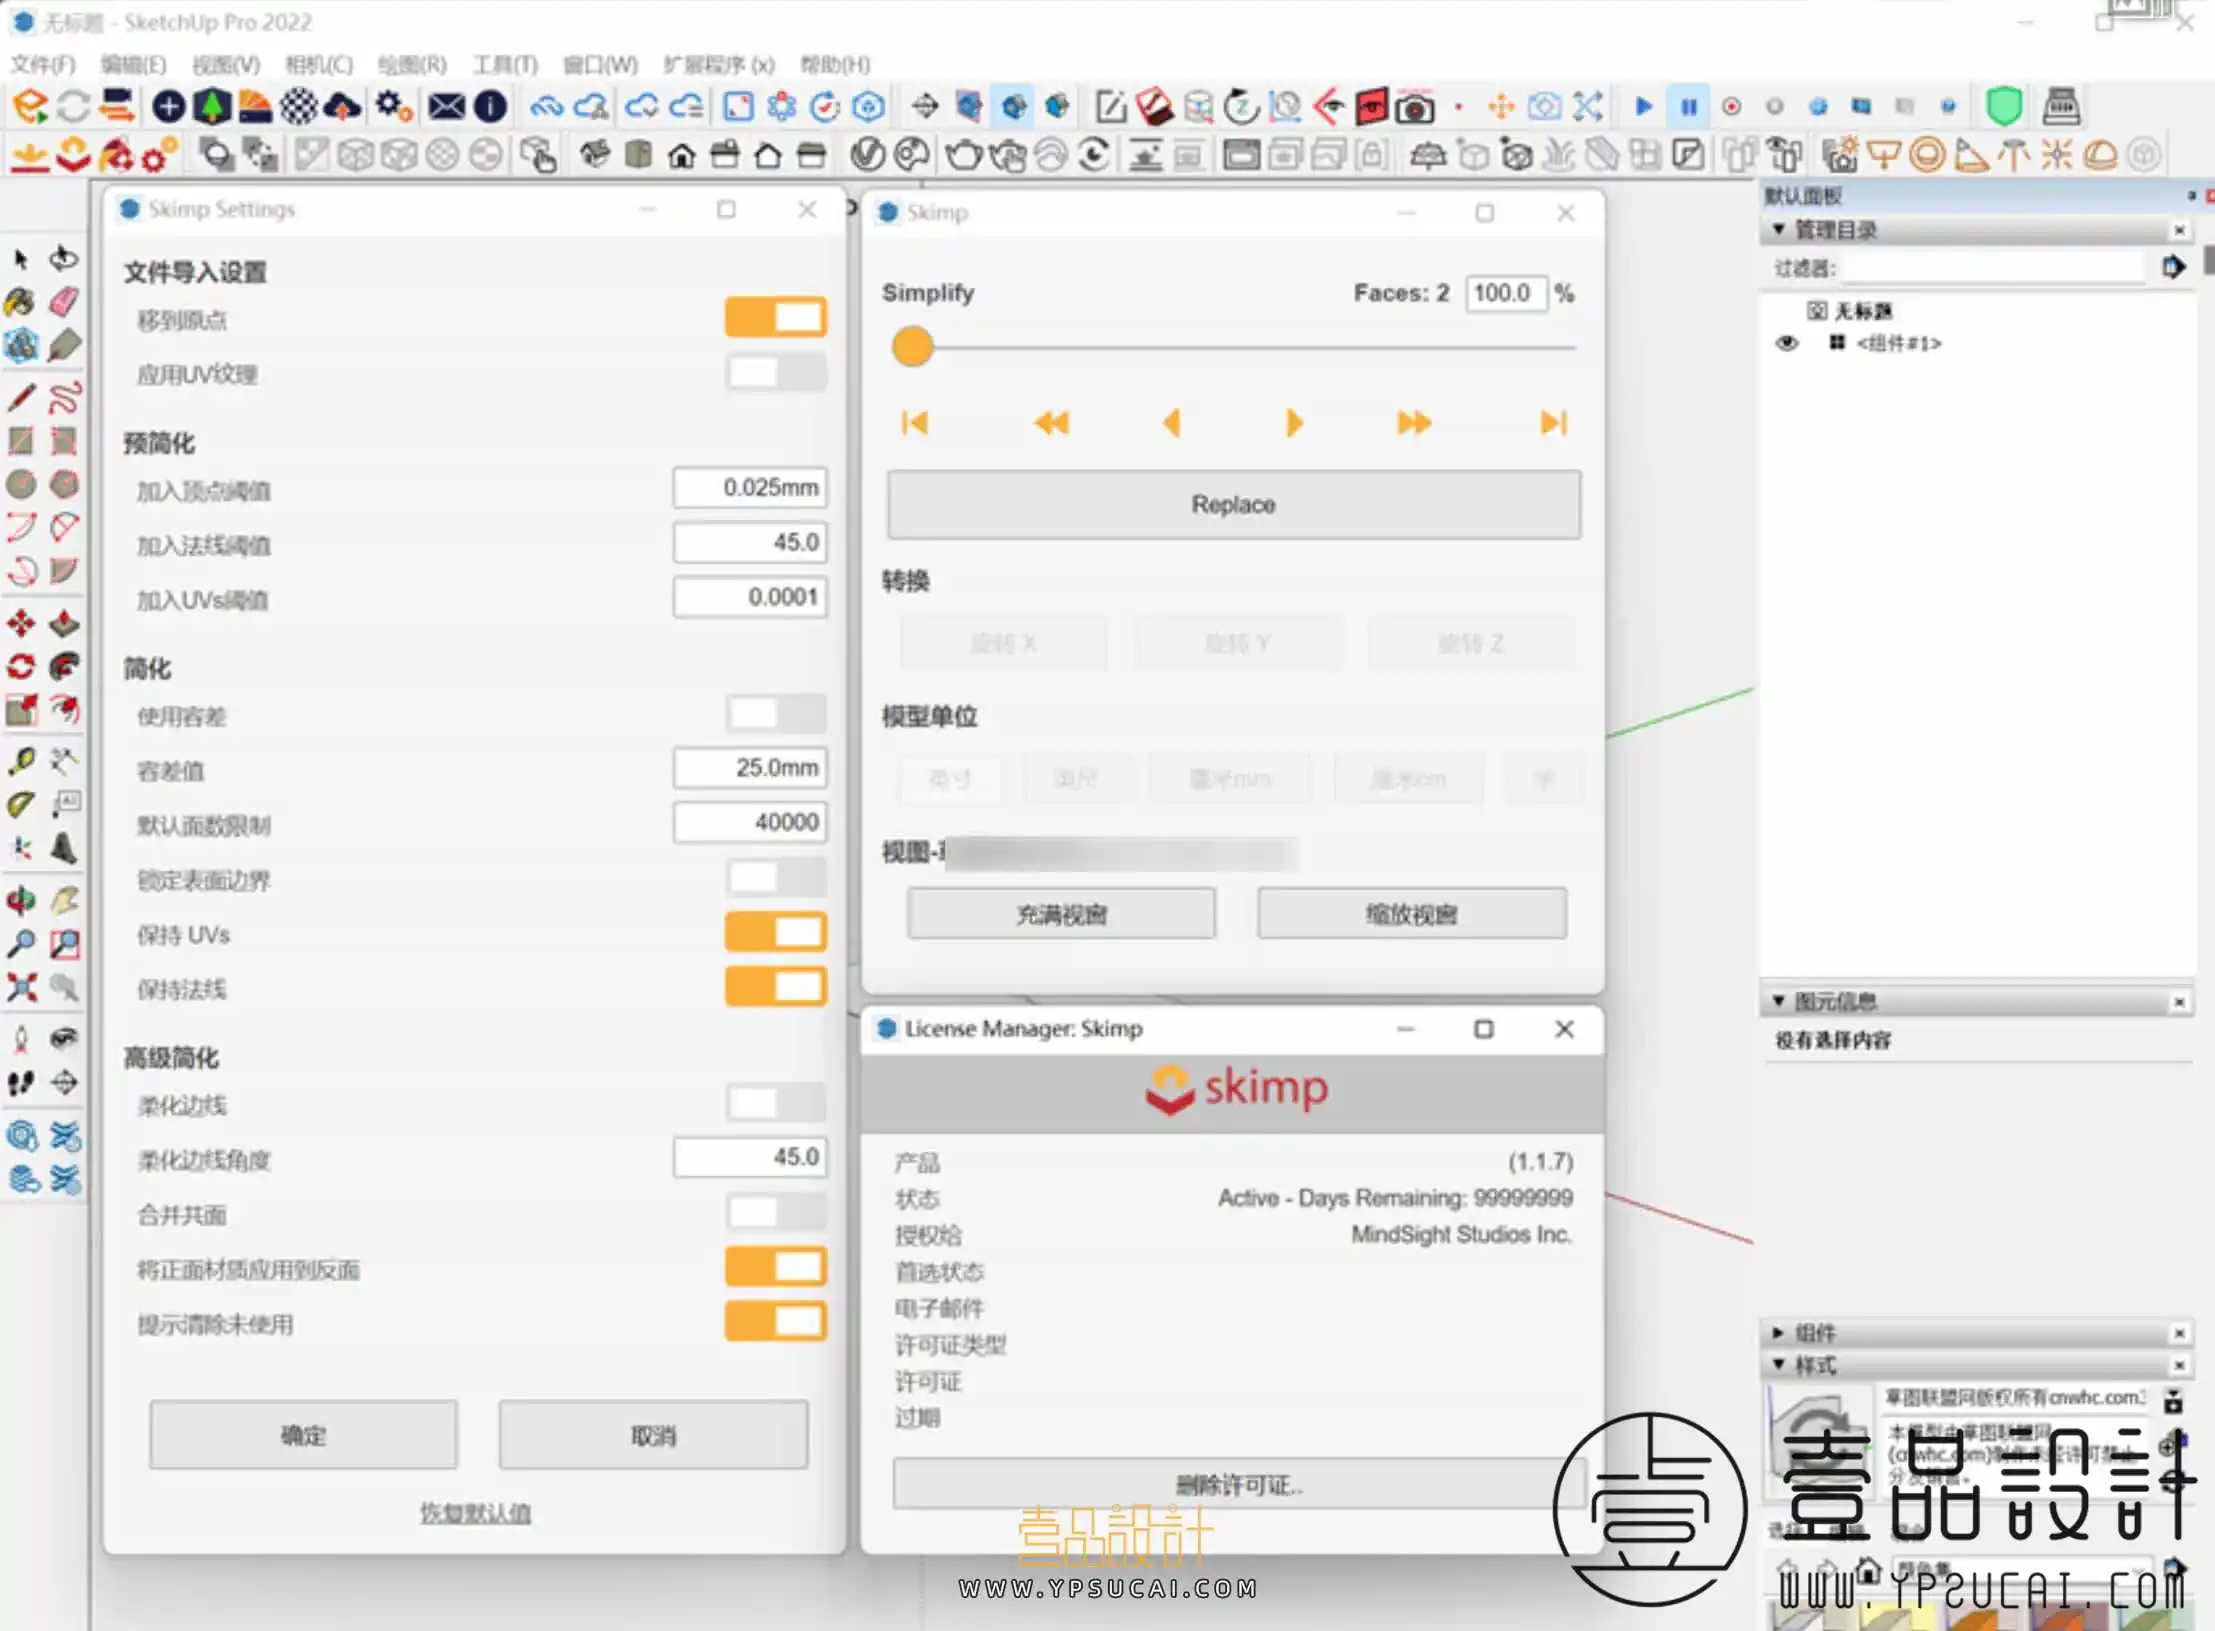Viewport: 2215px width, 1631px height.
Task: Click the blue Pause icon in top toolbar
Action: [1688, 106]
